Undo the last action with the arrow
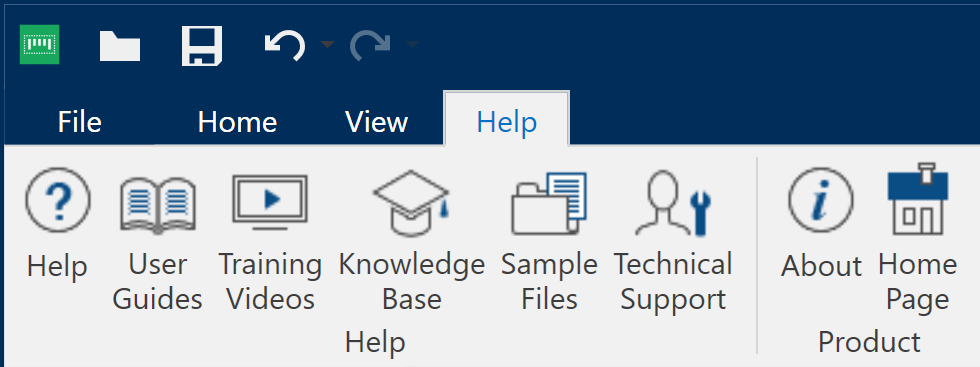The height and width of the screenshot is (367, 980). pos(285,46)
